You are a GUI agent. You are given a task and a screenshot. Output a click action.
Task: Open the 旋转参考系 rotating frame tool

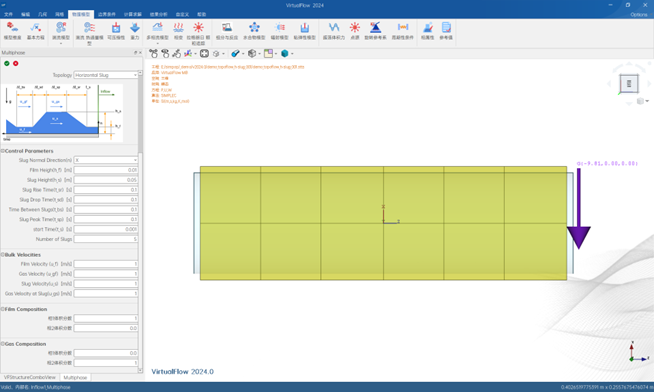[375, 31]
